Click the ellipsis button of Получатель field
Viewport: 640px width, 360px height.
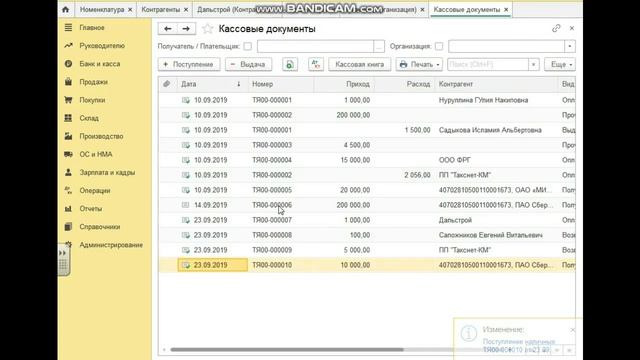click(x=379, y=46)
